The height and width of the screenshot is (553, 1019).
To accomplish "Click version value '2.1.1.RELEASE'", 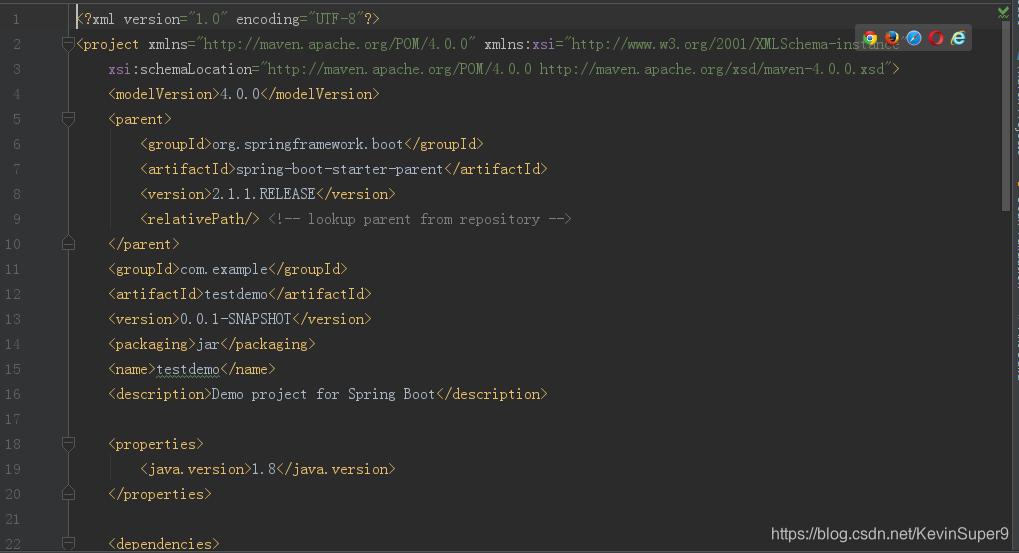I will click(x=264, y=194).
